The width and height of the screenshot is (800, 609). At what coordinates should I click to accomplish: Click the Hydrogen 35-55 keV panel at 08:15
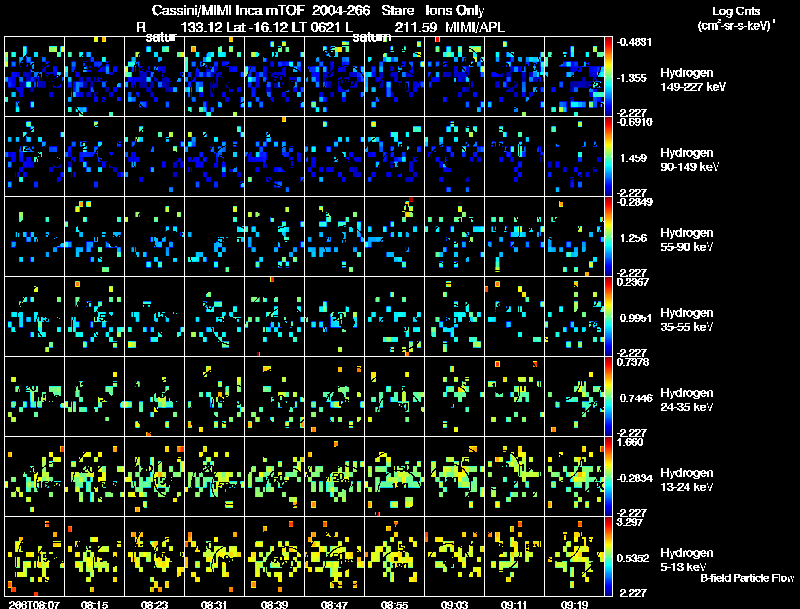coord(94,316)
